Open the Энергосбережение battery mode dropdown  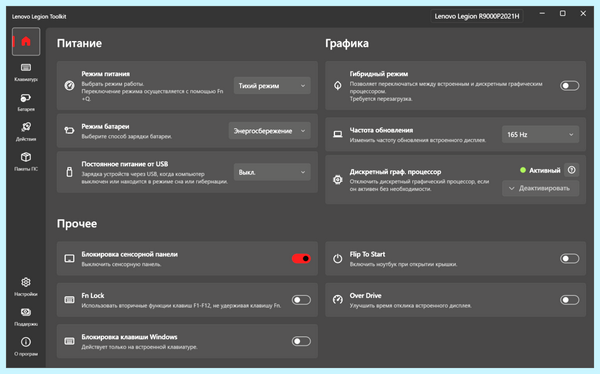point(269,131)
